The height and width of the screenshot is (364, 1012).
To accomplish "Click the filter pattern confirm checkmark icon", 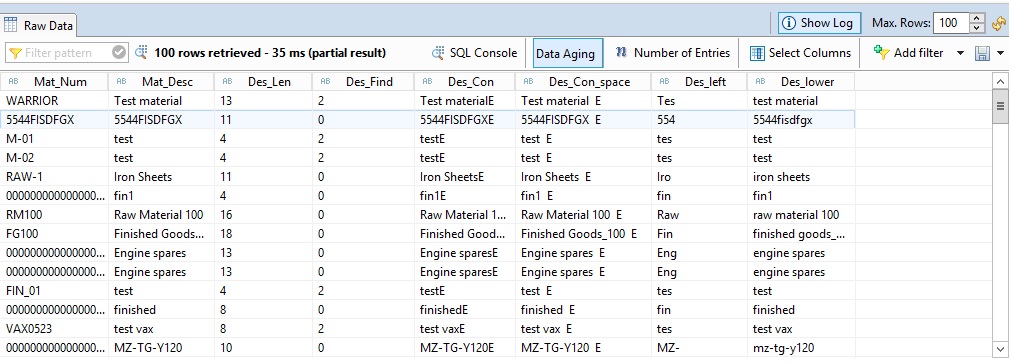I will pos(119,53).
